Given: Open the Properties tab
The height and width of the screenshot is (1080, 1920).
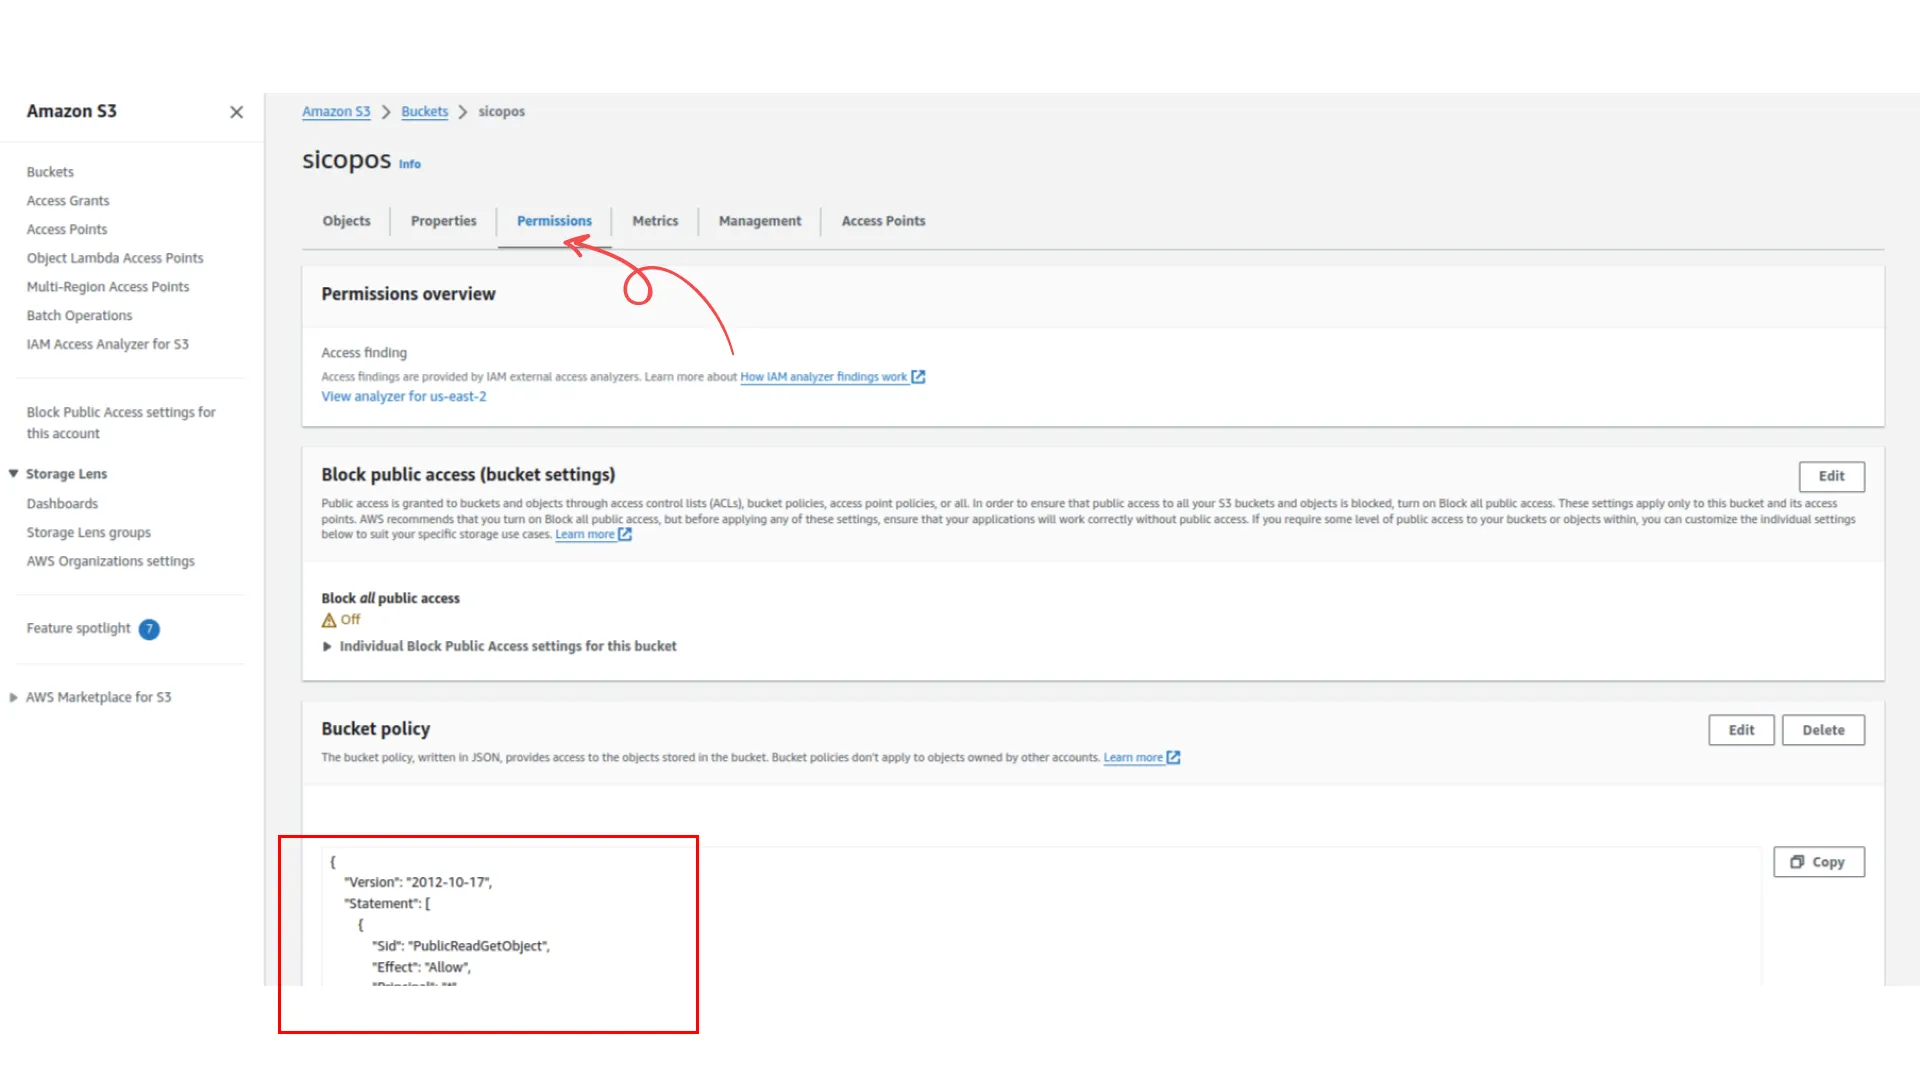Looking at the screenshot, I should point(443,221).
